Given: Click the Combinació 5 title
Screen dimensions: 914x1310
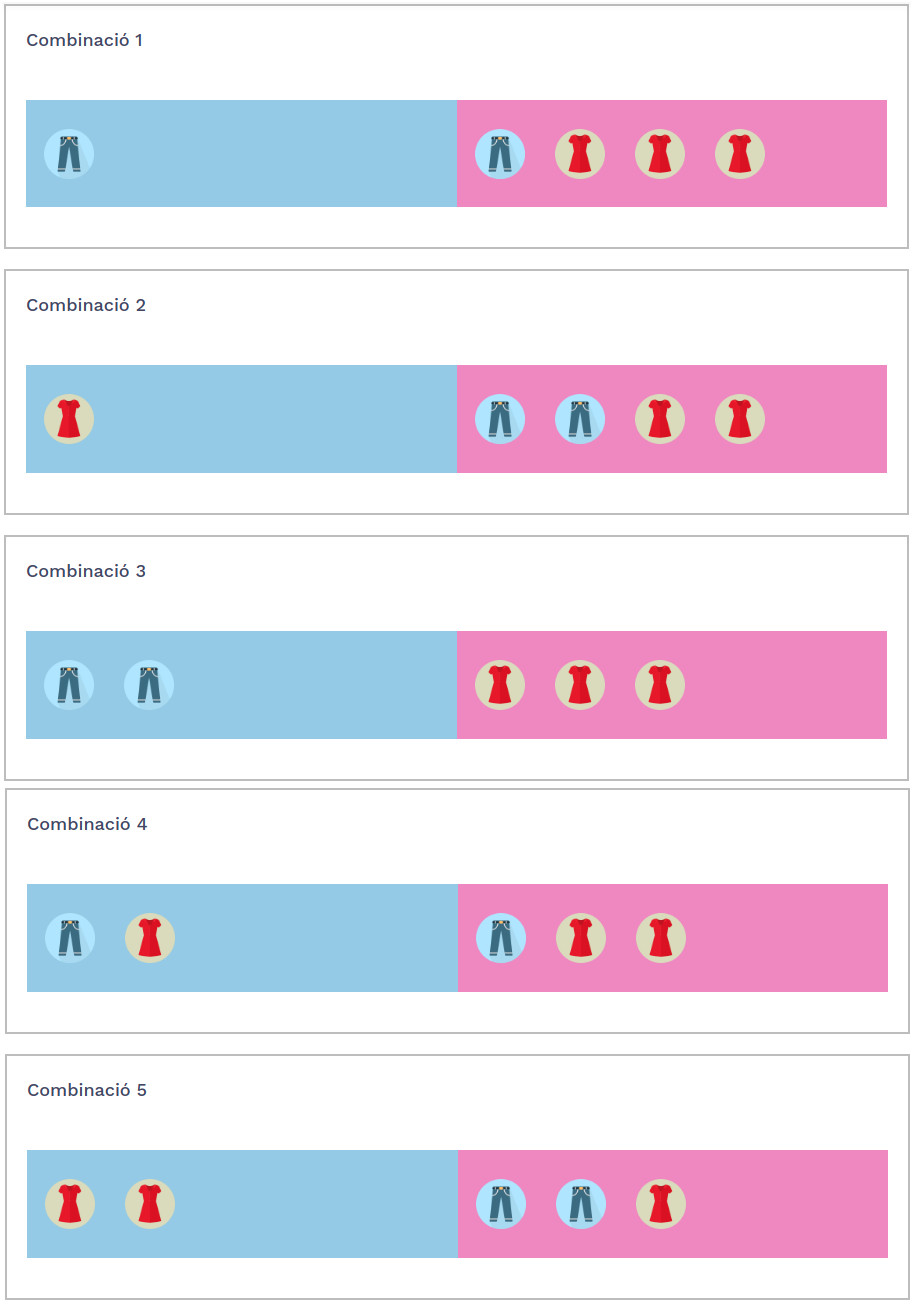Looking at the screenshot, I should tap(87, 1090).
